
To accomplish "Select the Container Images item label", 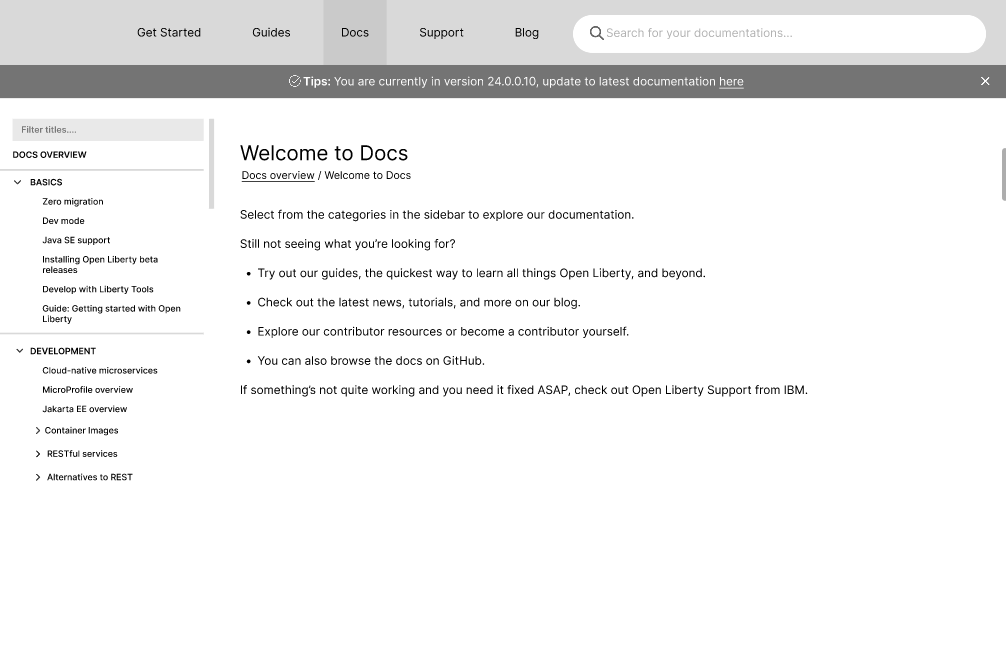I will point(81,430).
